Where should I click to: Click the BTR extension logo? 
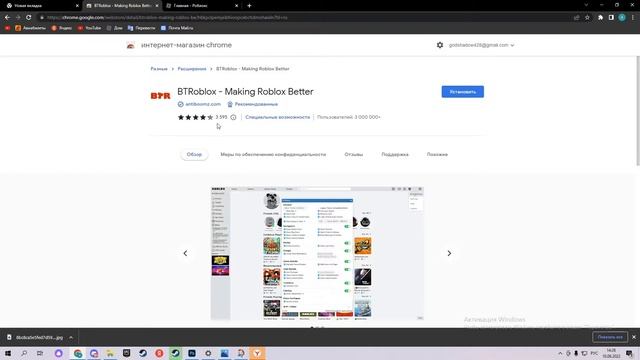pyautogui.click(x=160, y=96)
